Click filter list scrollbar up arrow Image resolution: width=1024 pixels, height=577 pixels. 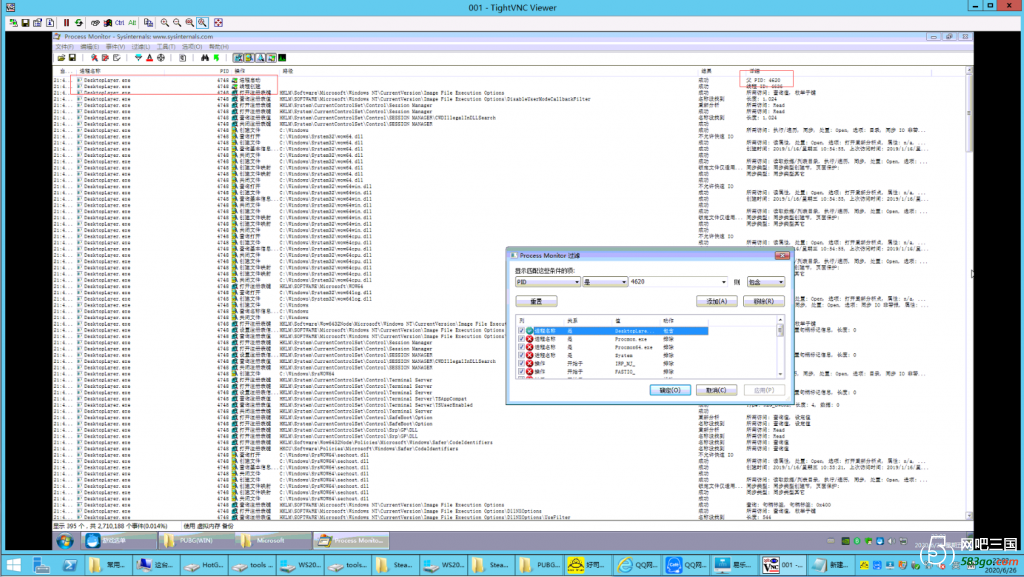pyautogui.click(x=780, y=320)
